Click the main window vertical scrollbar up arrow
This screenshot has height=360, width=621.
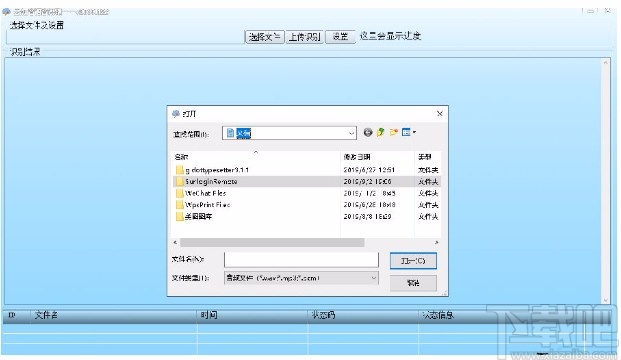[606, 63]
